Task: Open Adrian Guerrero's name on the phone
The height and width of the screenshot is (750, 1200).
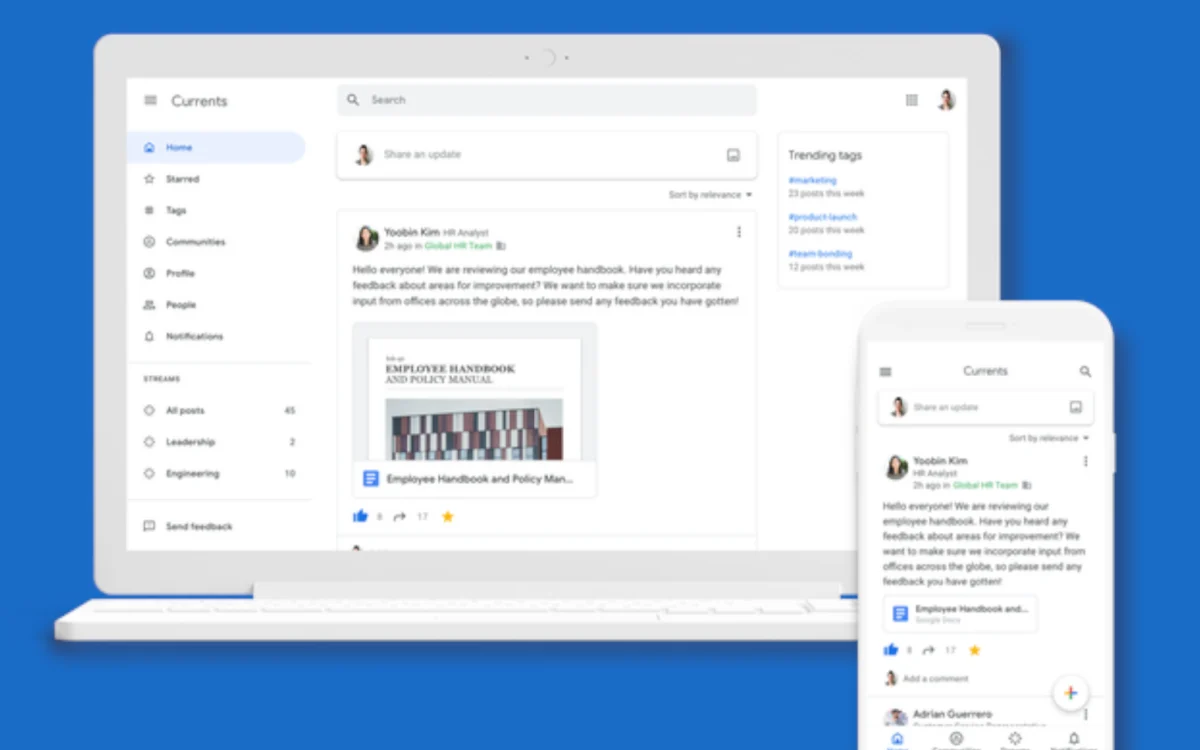Action: [x=953, y=714]
